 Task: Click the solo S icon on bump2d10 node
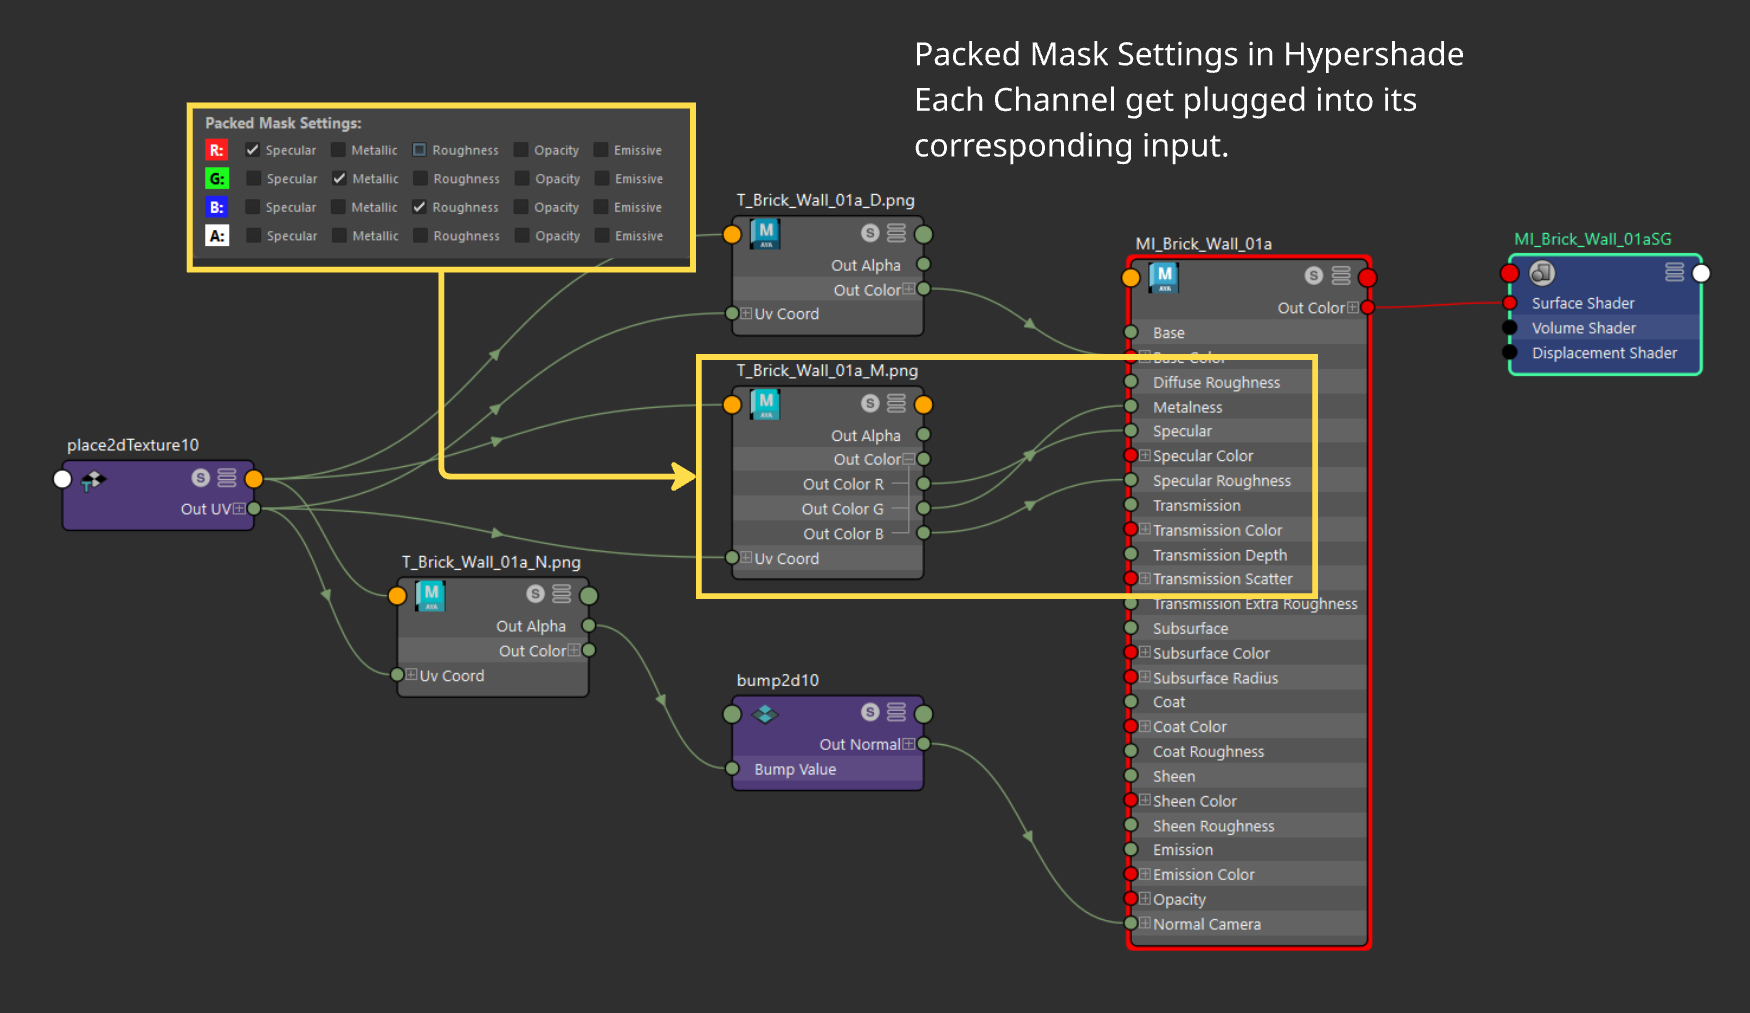pos(870,712)
